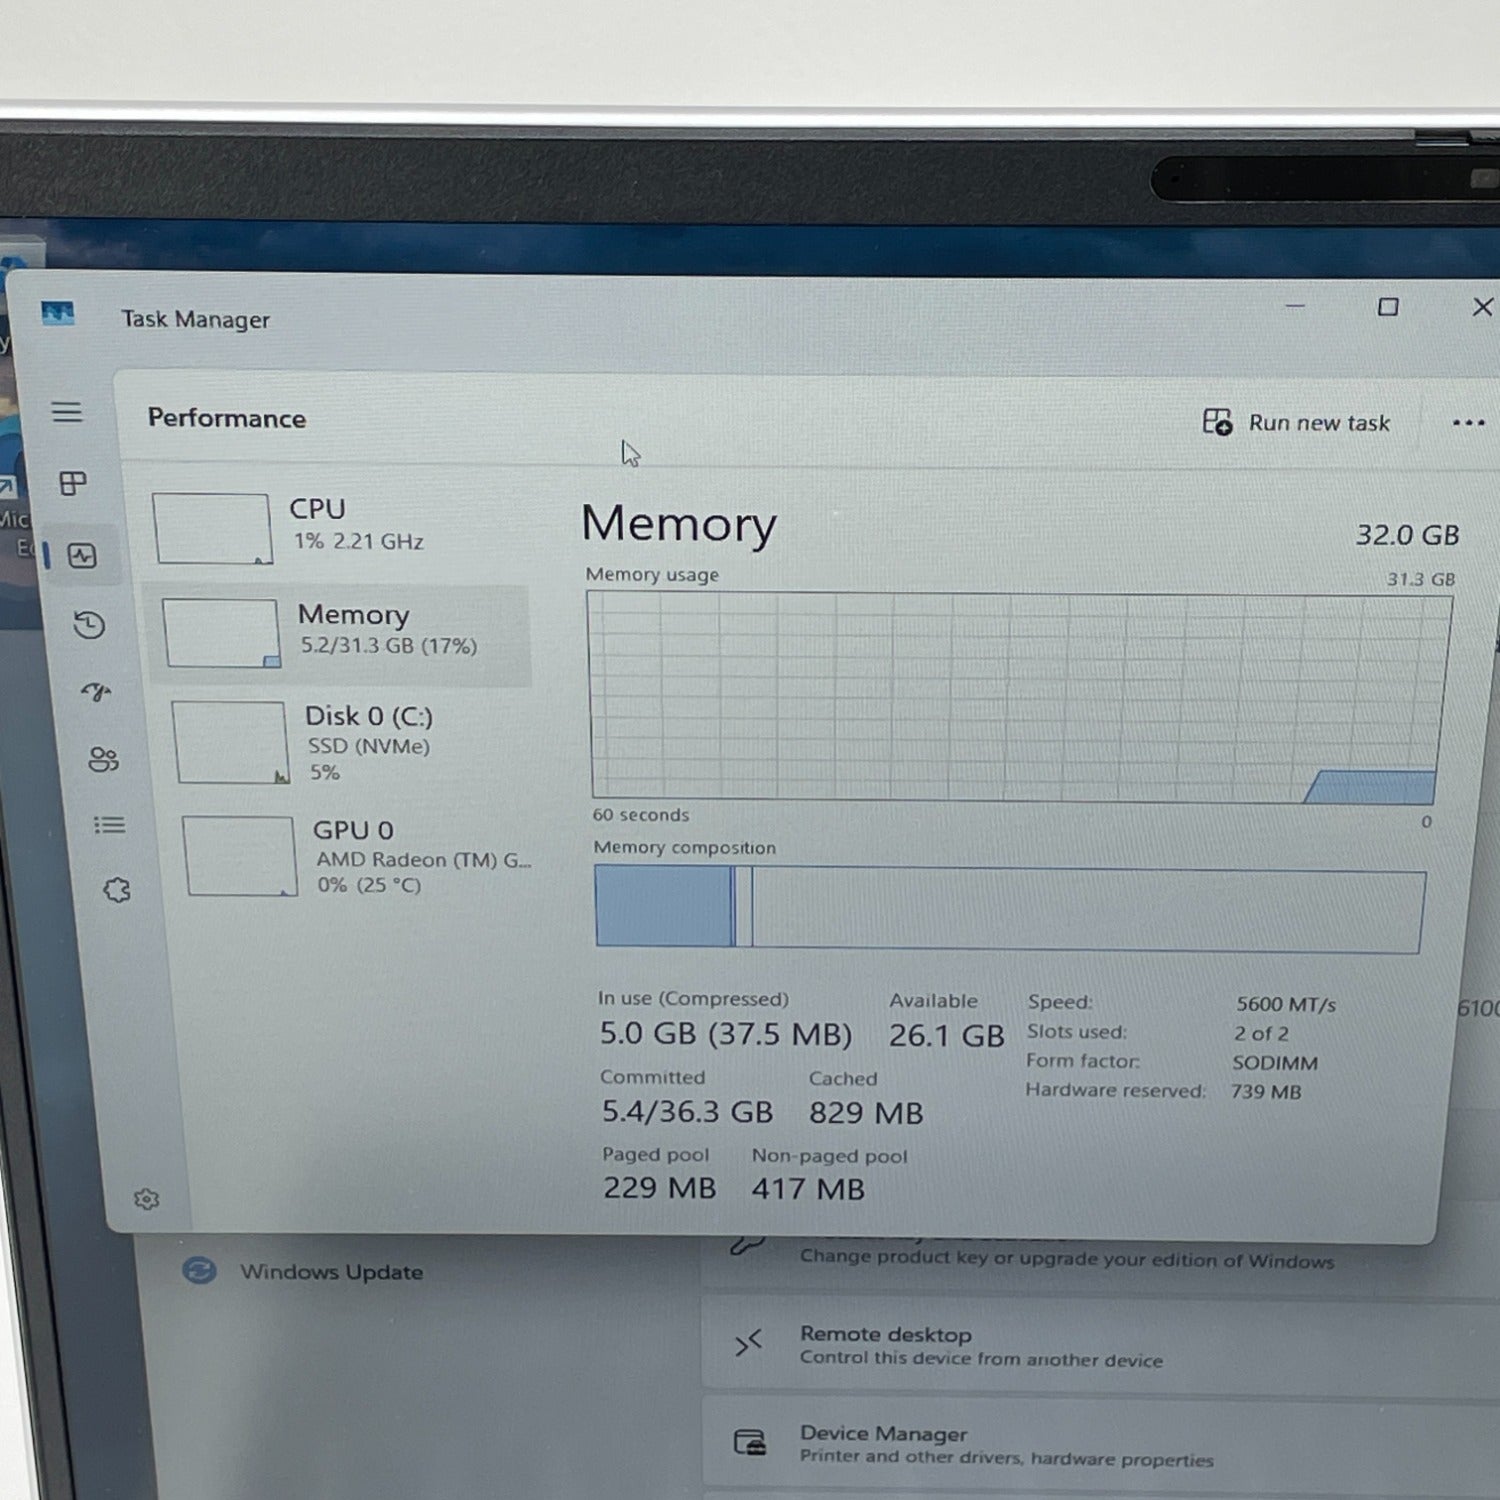The image size is (1500, 1500).
Task: Click the Memory usage graph
Action: (x=1015, y=697)
